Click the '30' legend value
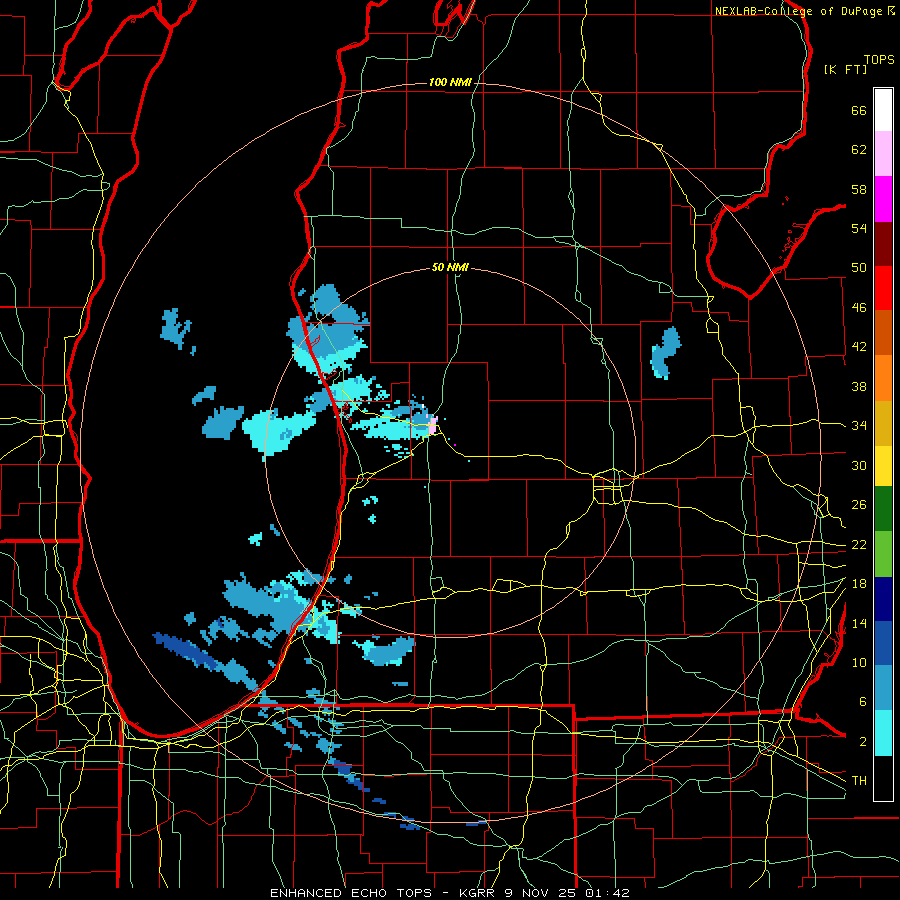900x900 pixels. click(x=859, y=465)
